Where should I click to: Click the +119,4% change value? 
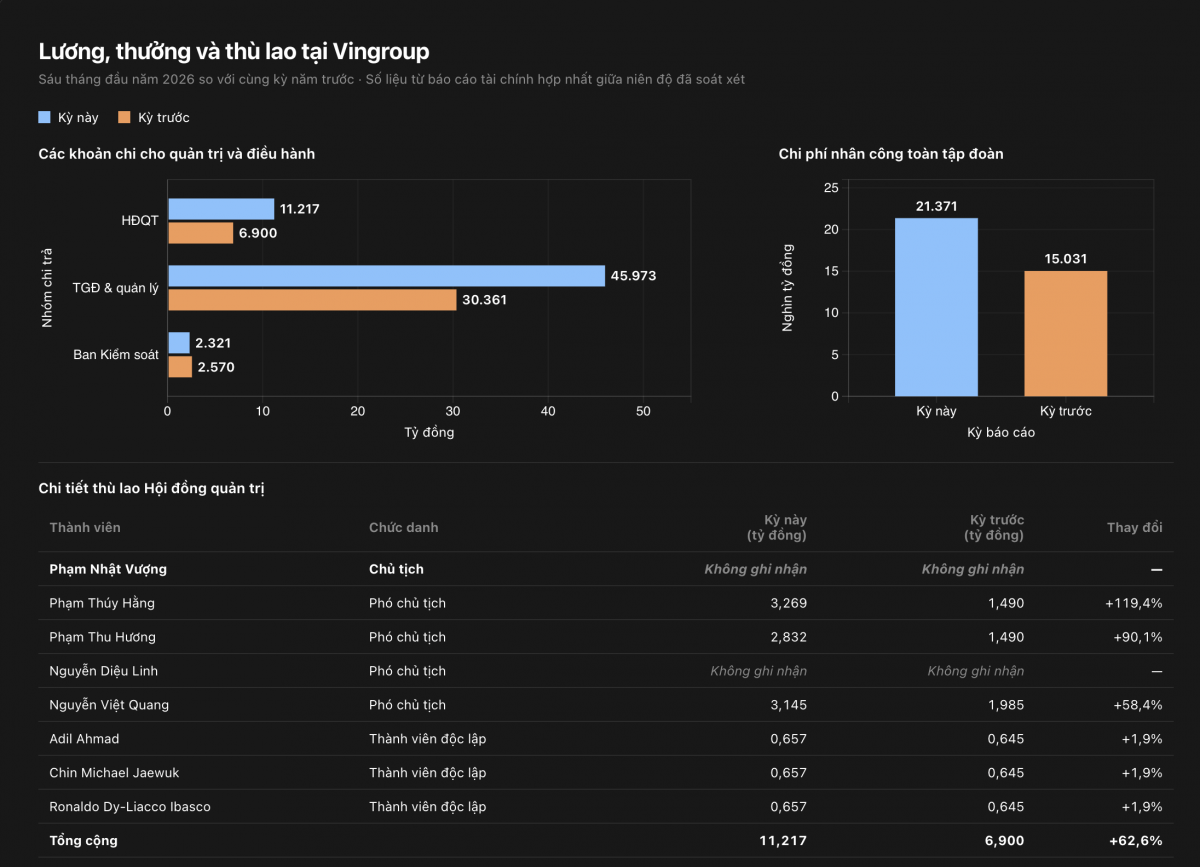[1134, 603]
